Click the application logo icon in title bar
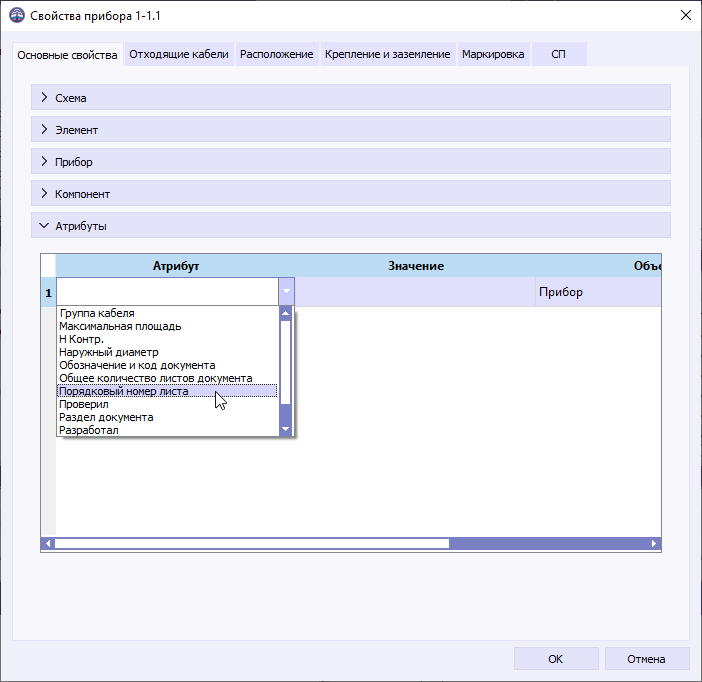 click(x=17, y=15)
